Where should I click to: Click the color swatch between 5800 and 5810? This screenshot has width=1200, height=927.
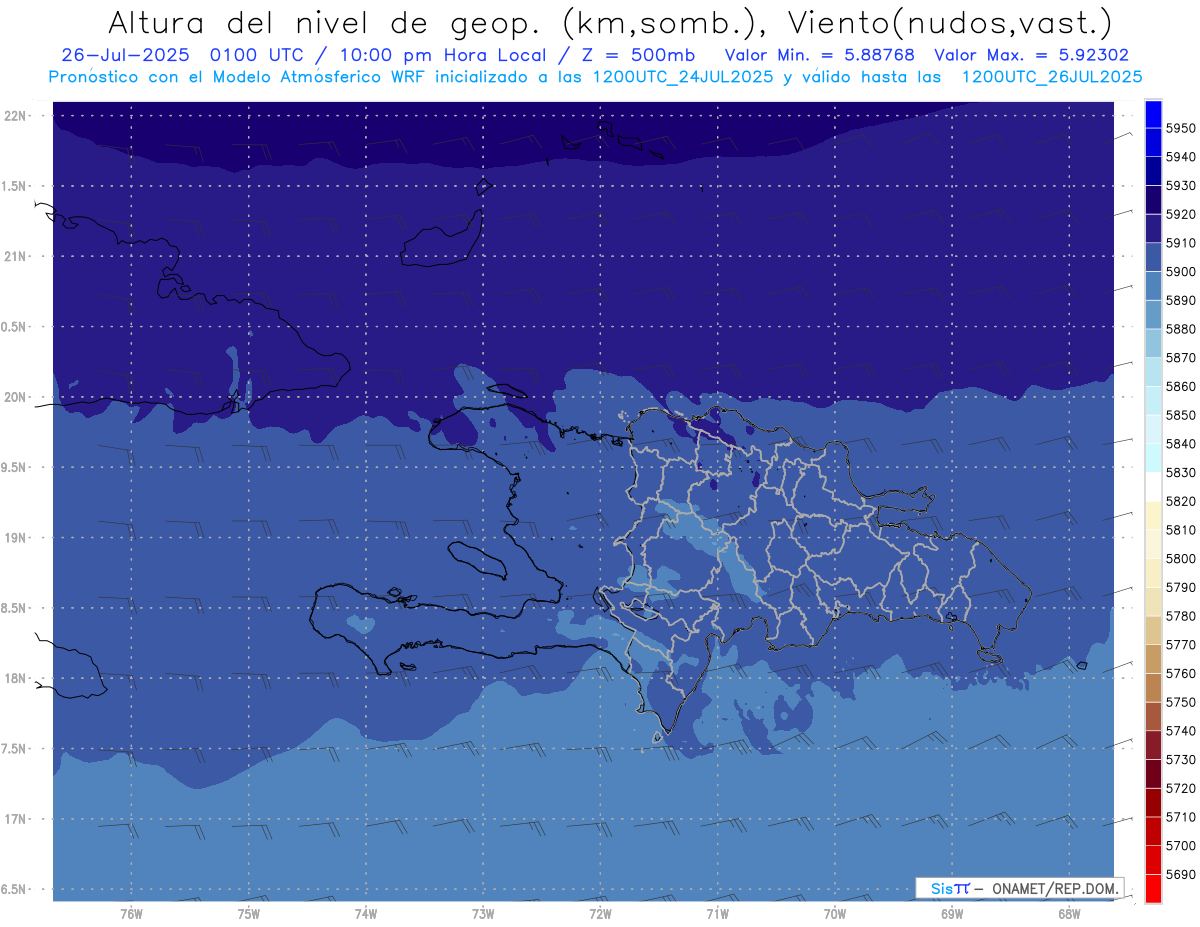coord(1152,544)
